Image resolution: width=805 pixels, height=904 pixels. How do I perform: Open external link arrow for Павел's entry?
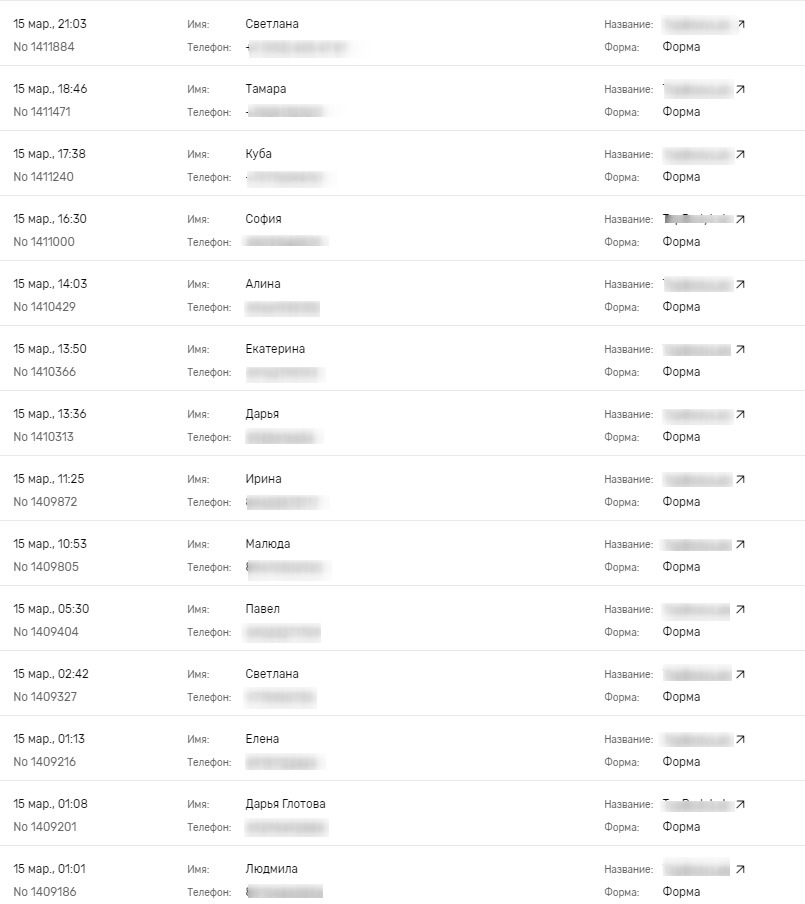click(x=740, y=609)
